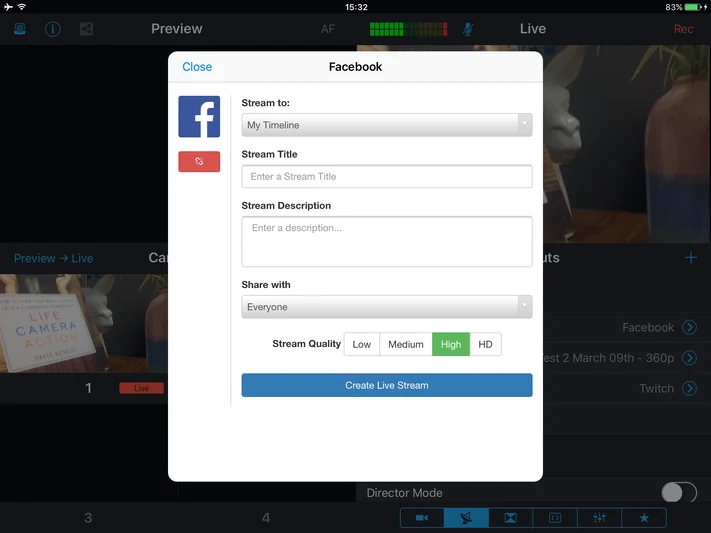The height and width of the screenshot is (533, 711).
Task: Select High stream quality
Action: 451,344
